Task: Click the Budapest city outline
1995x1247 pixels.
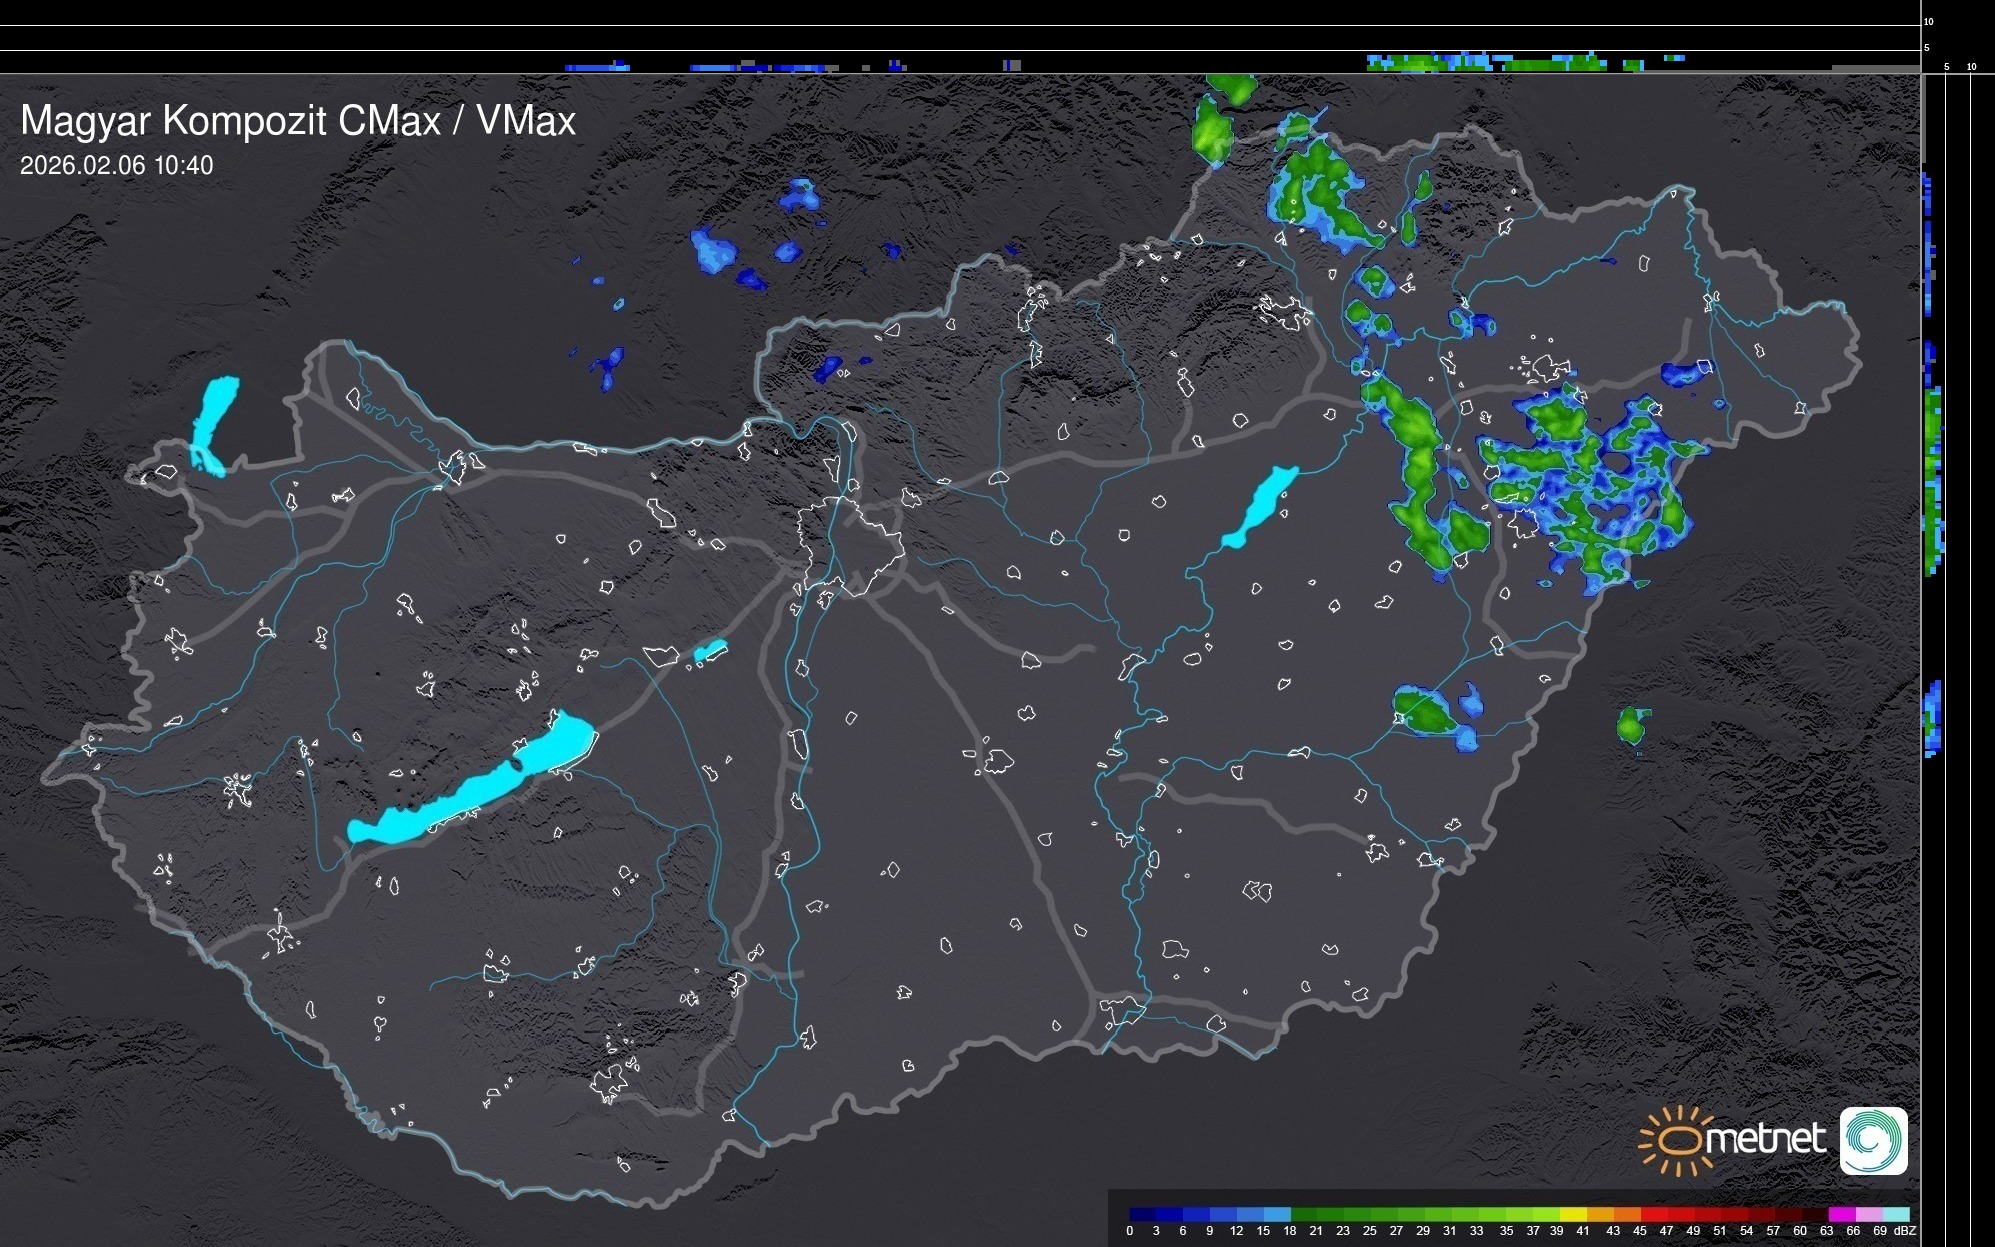Action: (850, 545)
